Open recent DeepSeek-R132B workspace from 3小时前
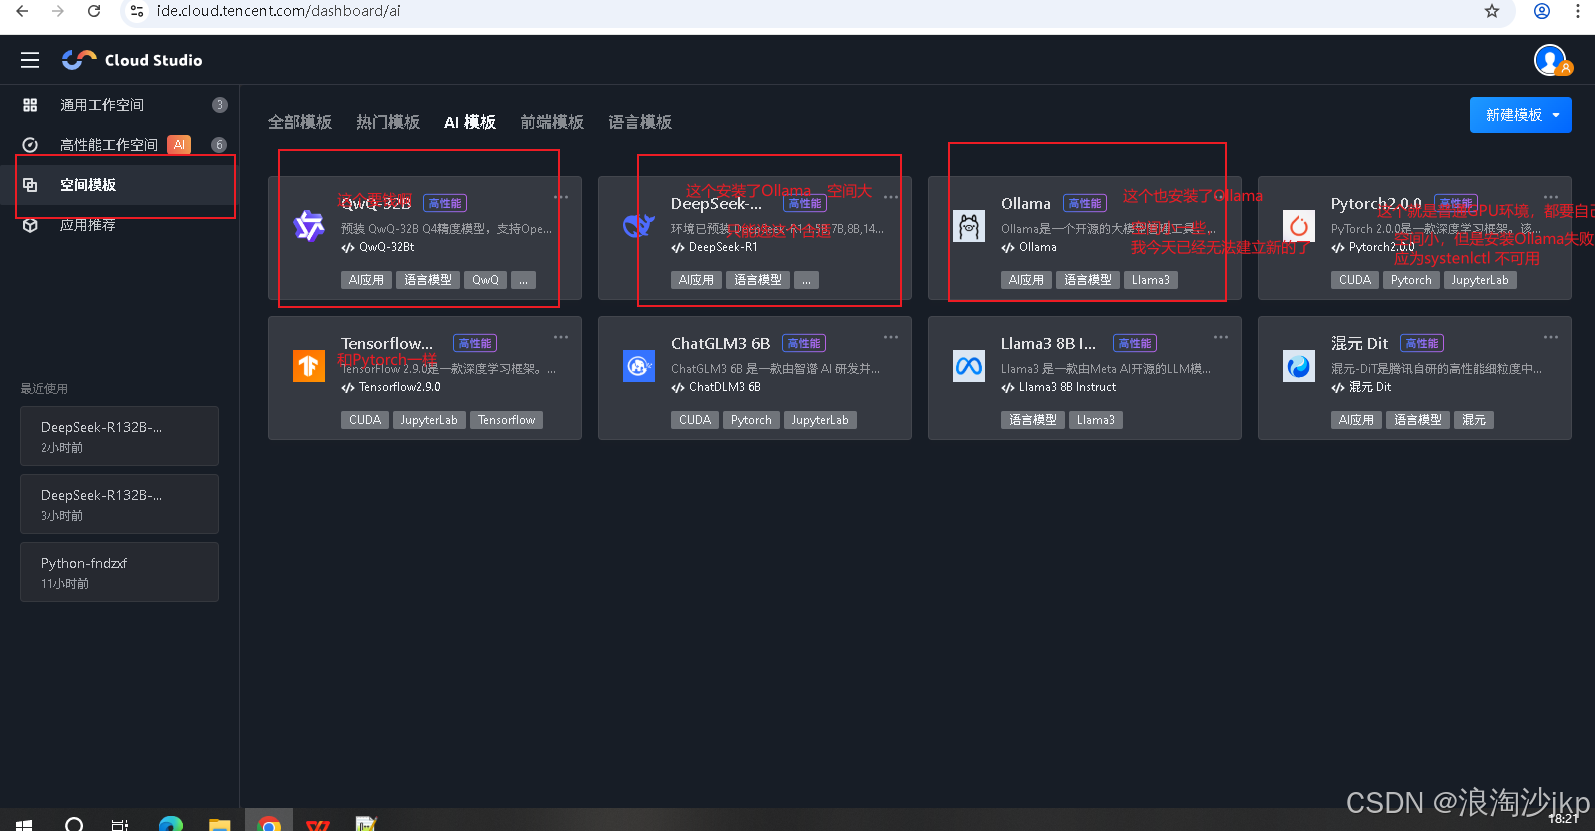This screenshot has height=831, width=1595. (119, 504)
